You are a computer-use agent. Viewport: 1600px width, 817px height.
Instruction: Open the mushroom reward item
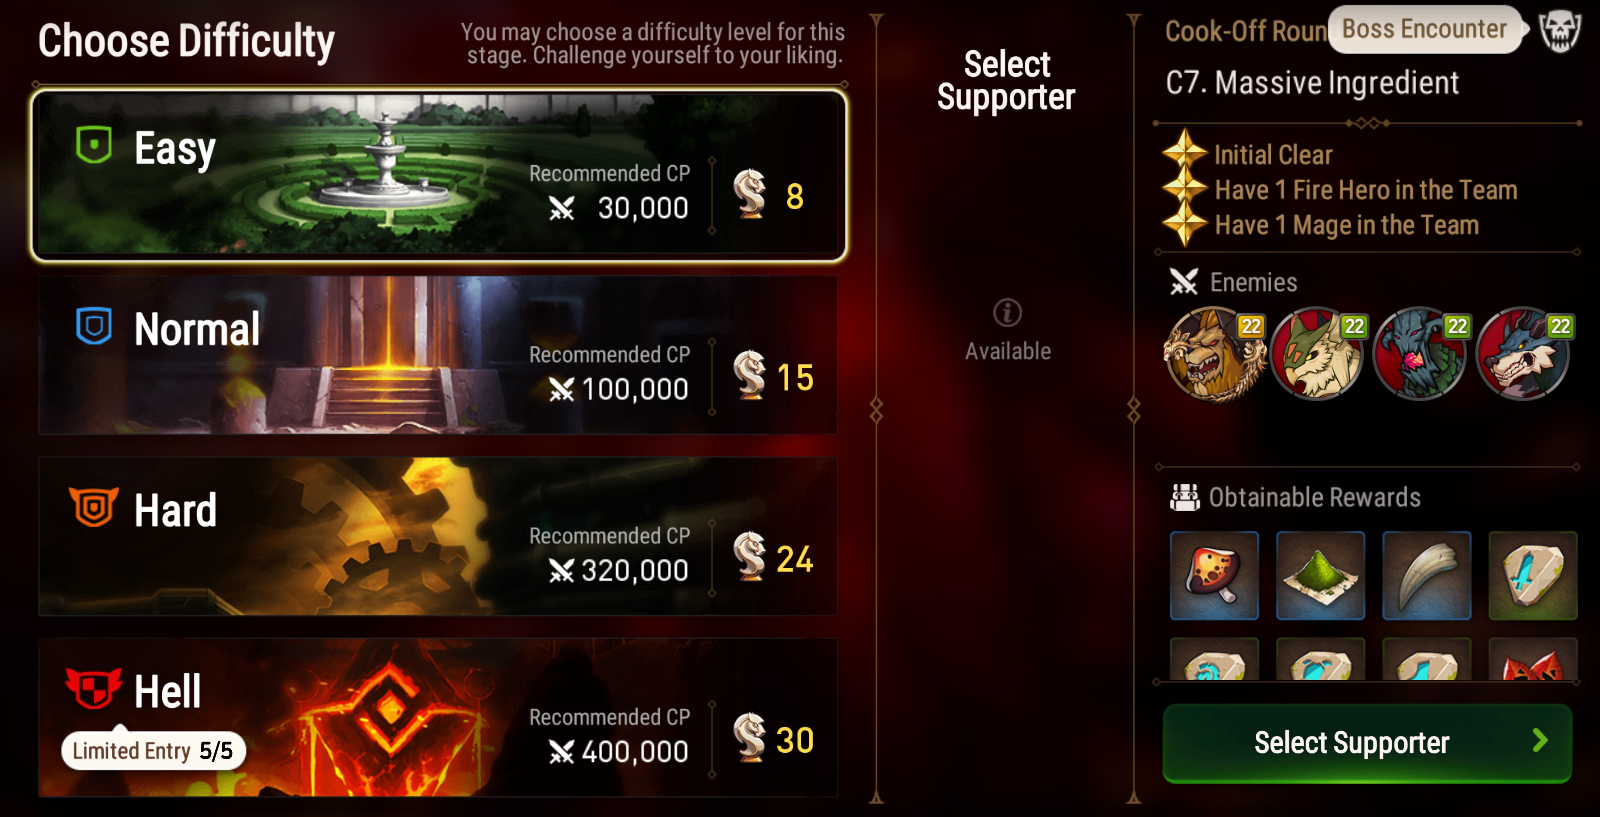(1214, 576)
